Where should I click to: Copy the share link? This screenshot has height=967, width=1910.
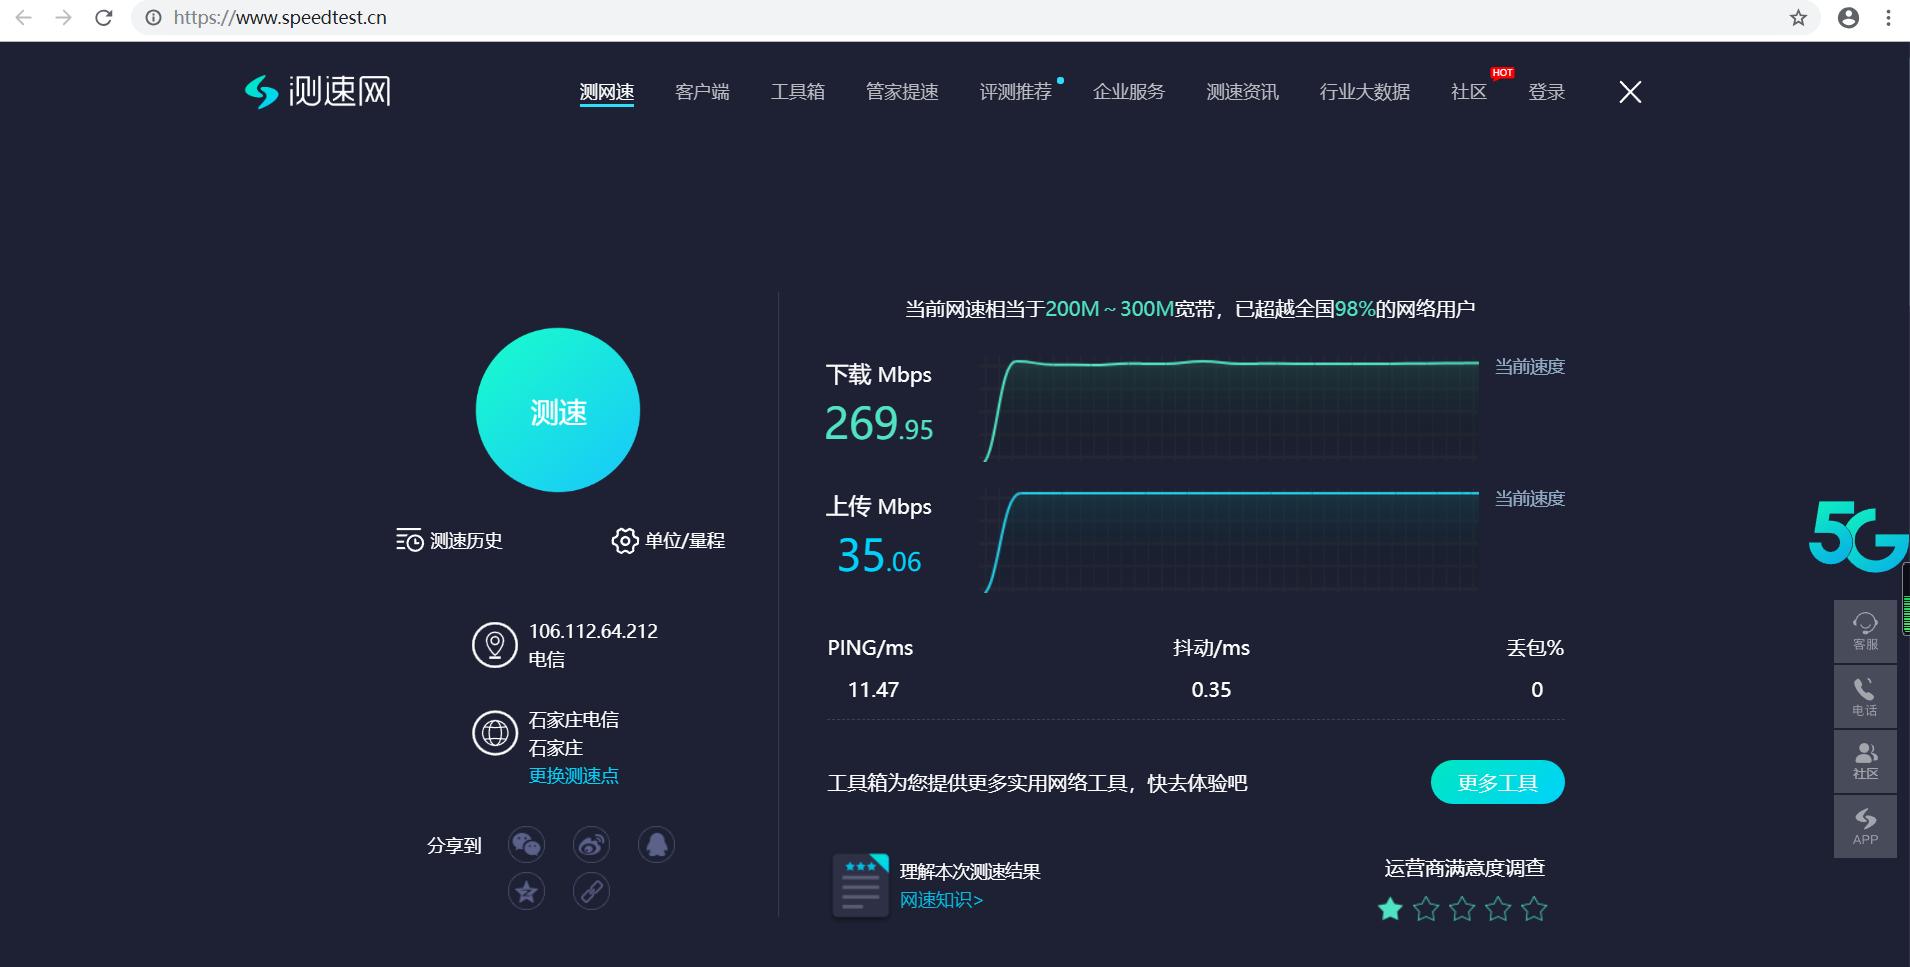tap(592, 891)
